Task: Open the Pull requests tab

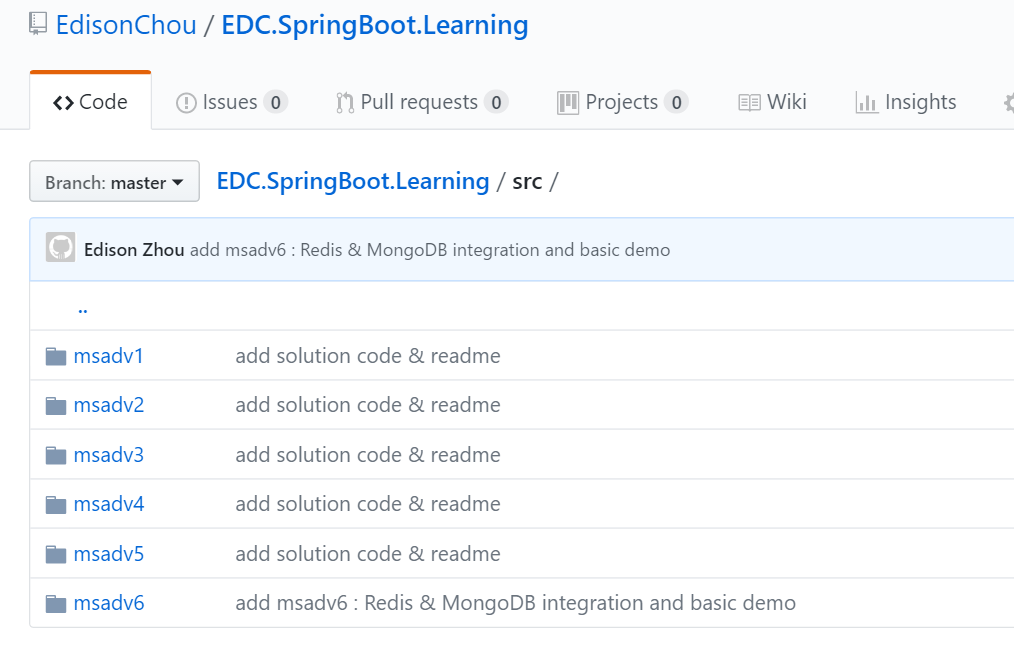Action: coord(422,102)
